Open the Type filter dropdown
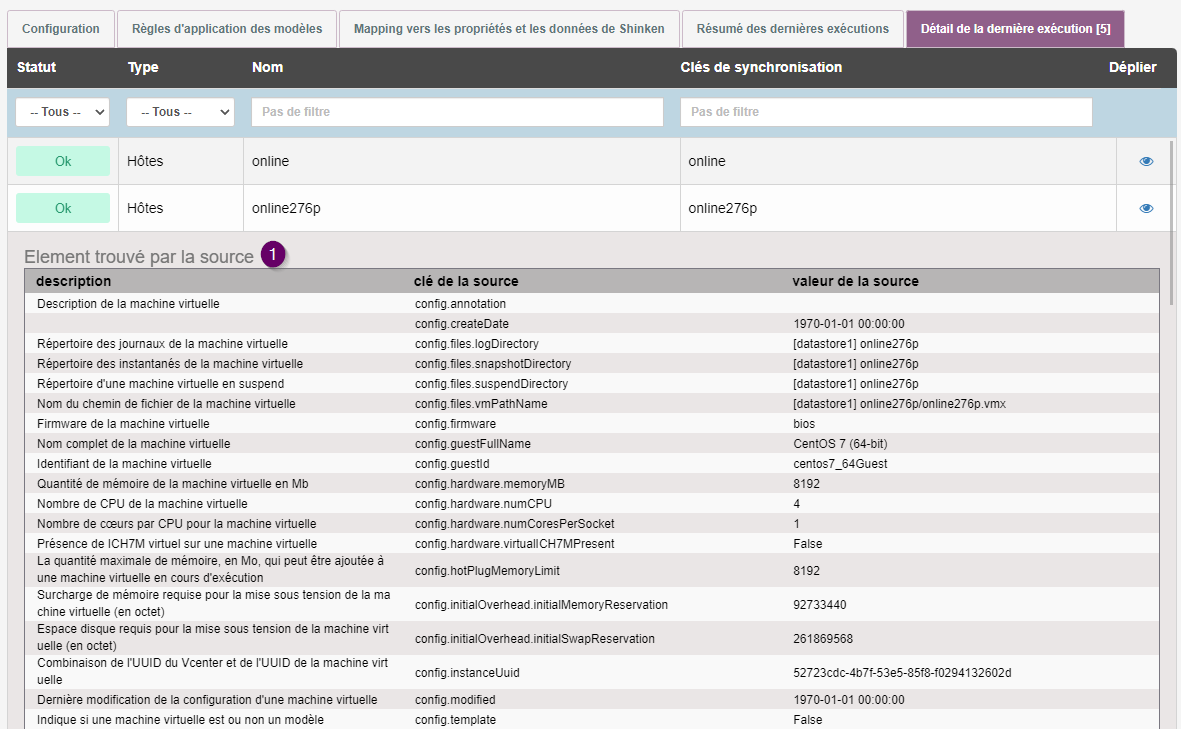1181x729 pixels. 180,112
